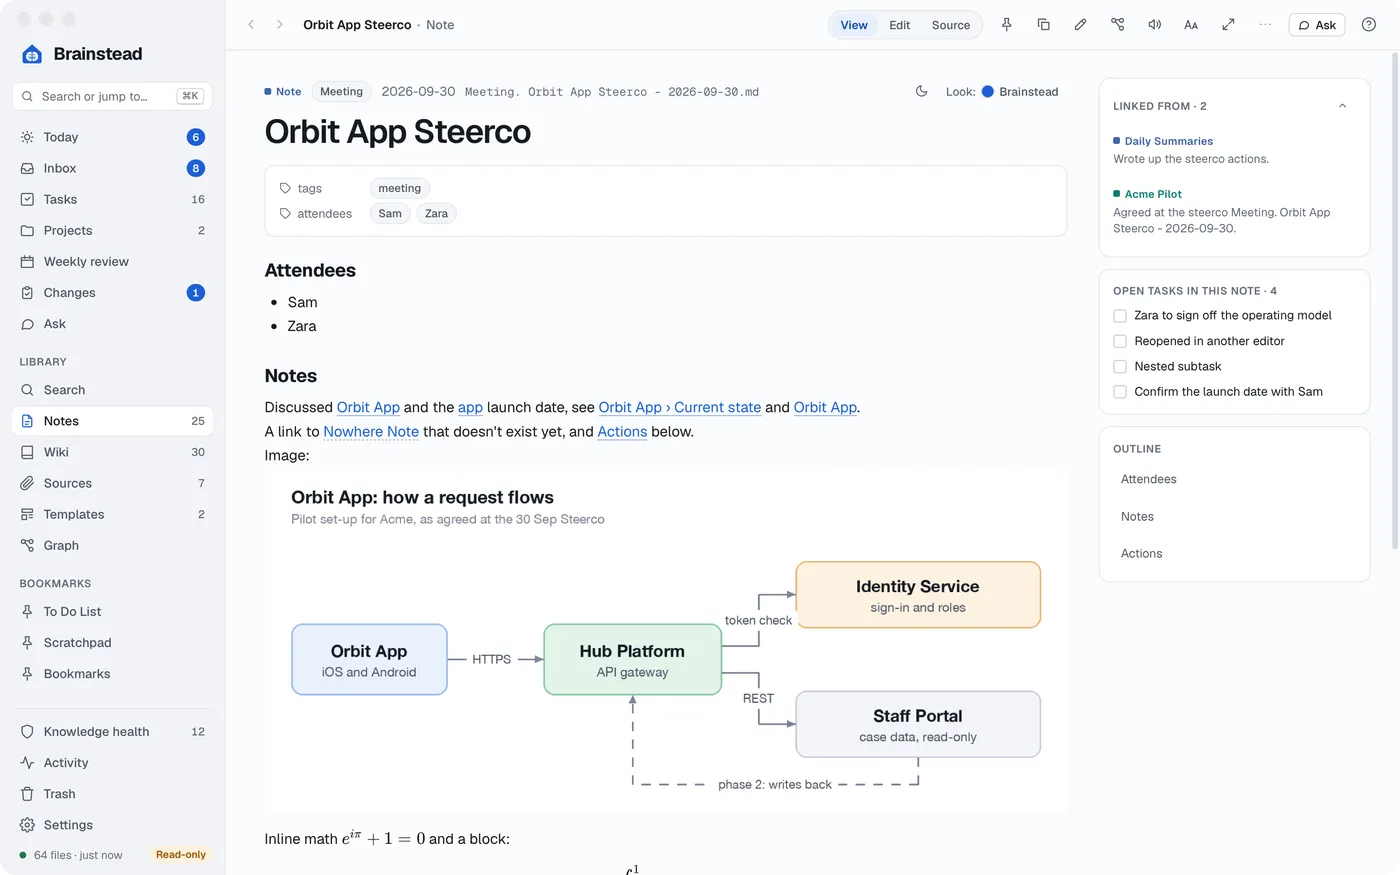Follow the 'Nowhere Note' link
This screenshot has width=1400, height=875.
pos(371,432)
